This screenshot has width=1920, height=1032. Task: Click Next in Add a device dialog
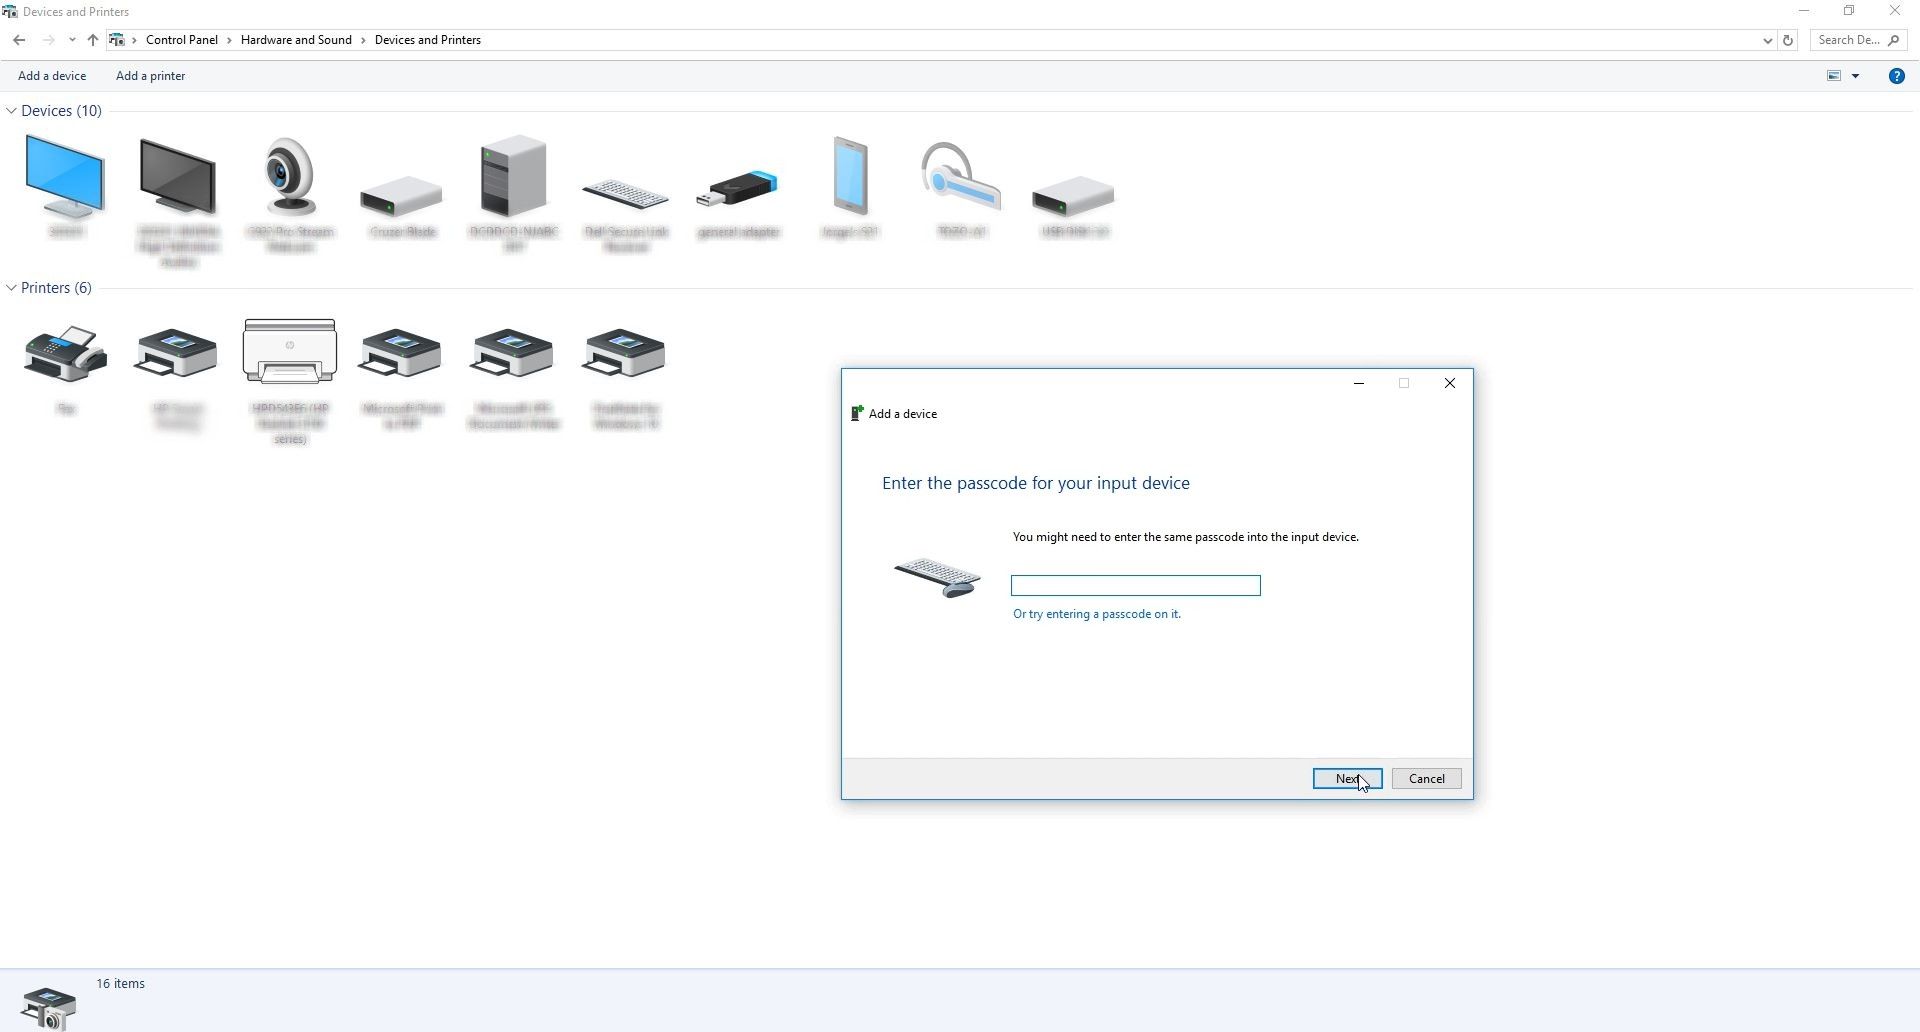(1347, 779)
